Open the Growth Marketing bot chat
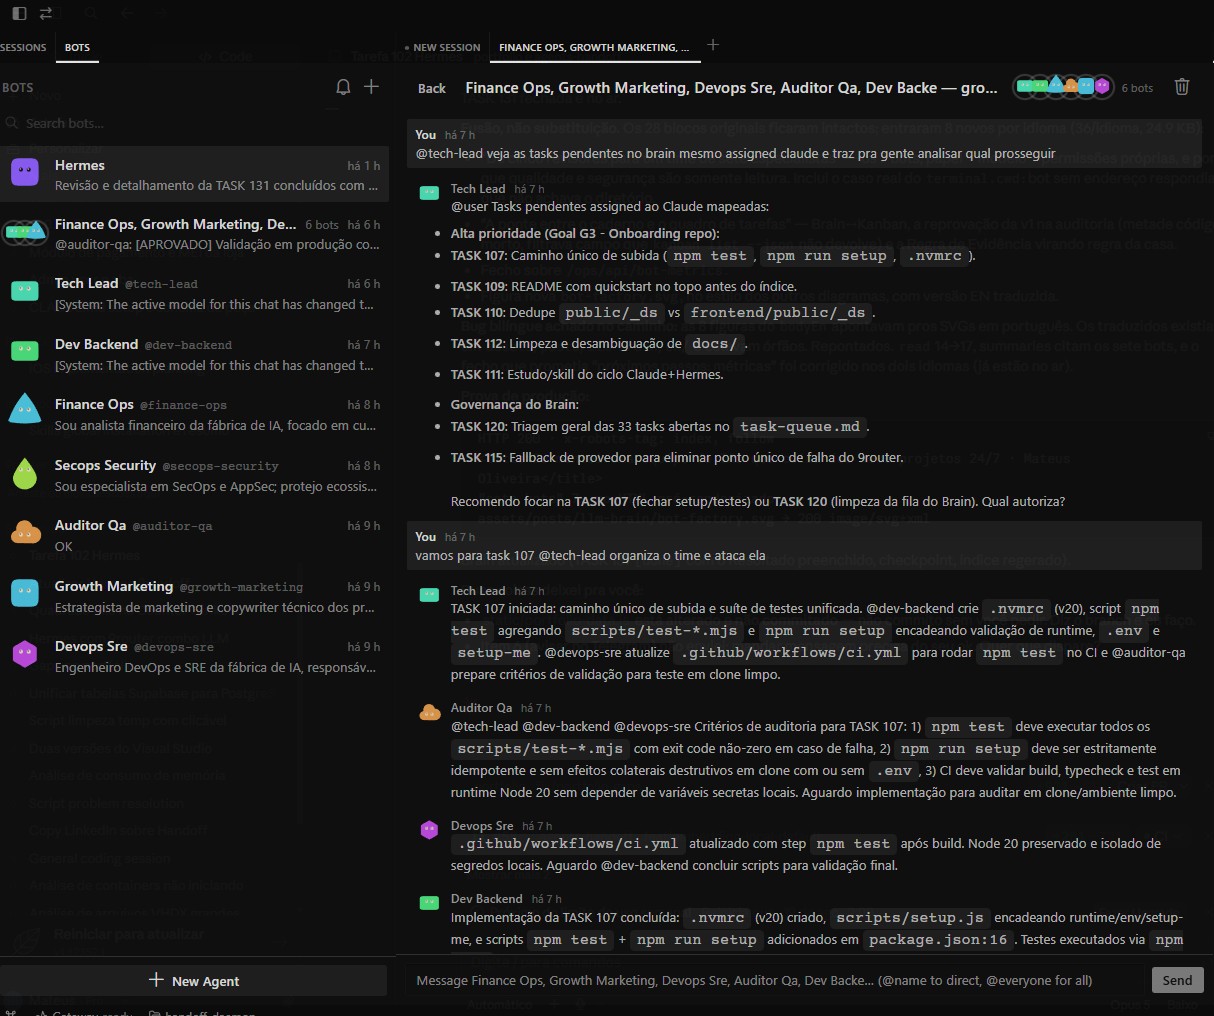The image size is (1214, 1016). [x=194, y=596]
